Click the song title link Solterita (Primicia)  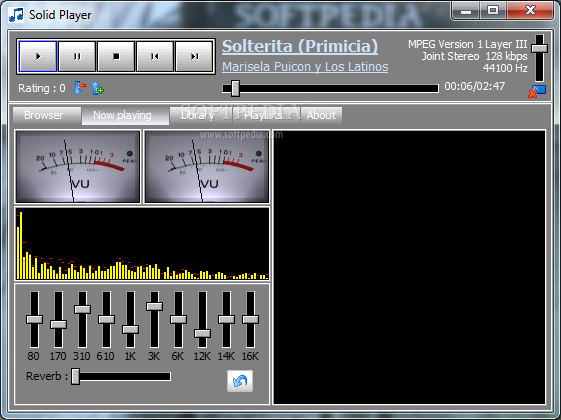click(x=300, y=47)
